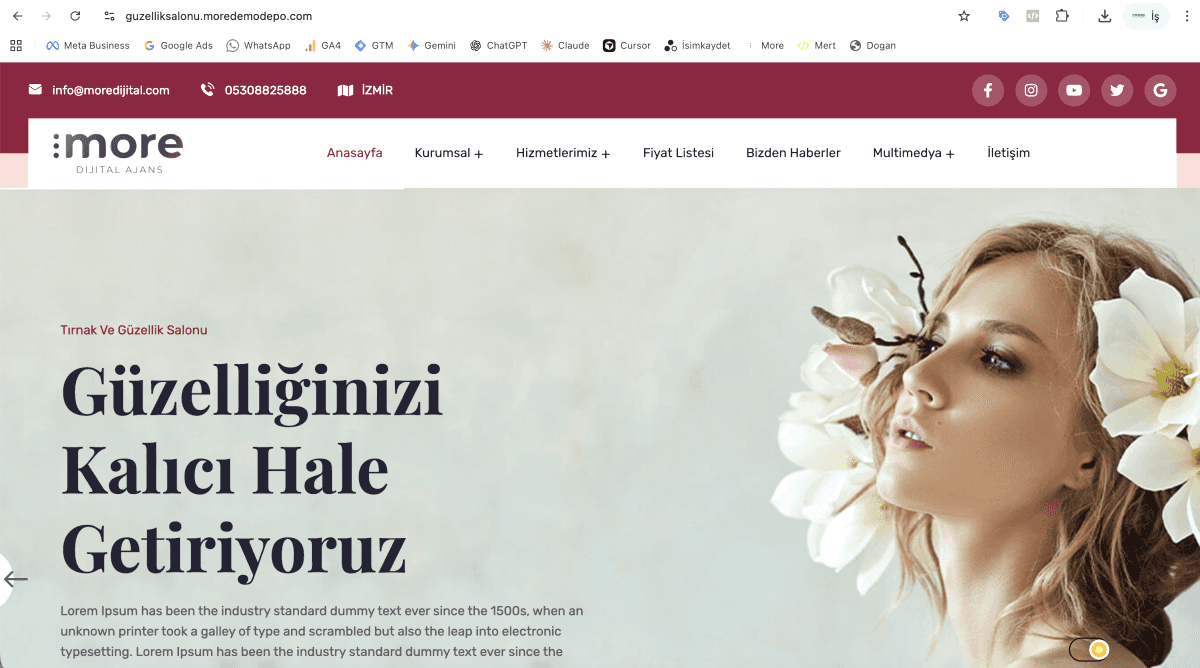Open the Twitter bird icon

[1117, 90]
